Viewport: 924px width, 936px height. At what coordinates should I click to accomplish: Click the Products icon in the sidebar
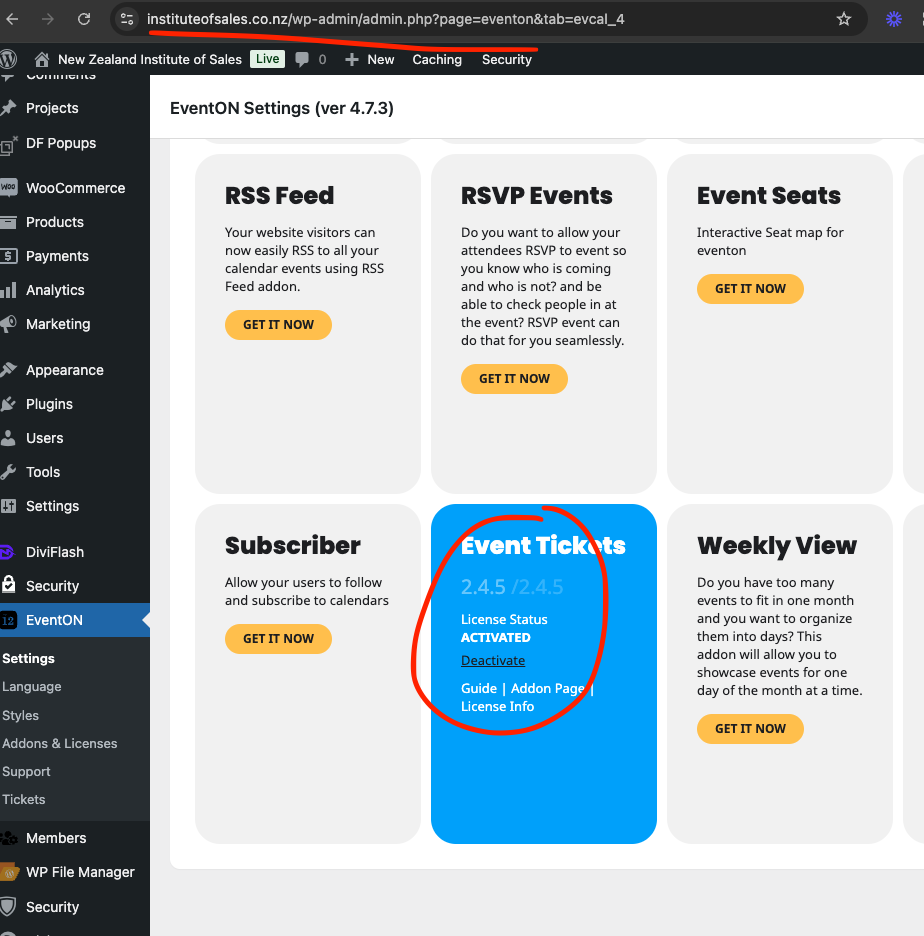8,222
